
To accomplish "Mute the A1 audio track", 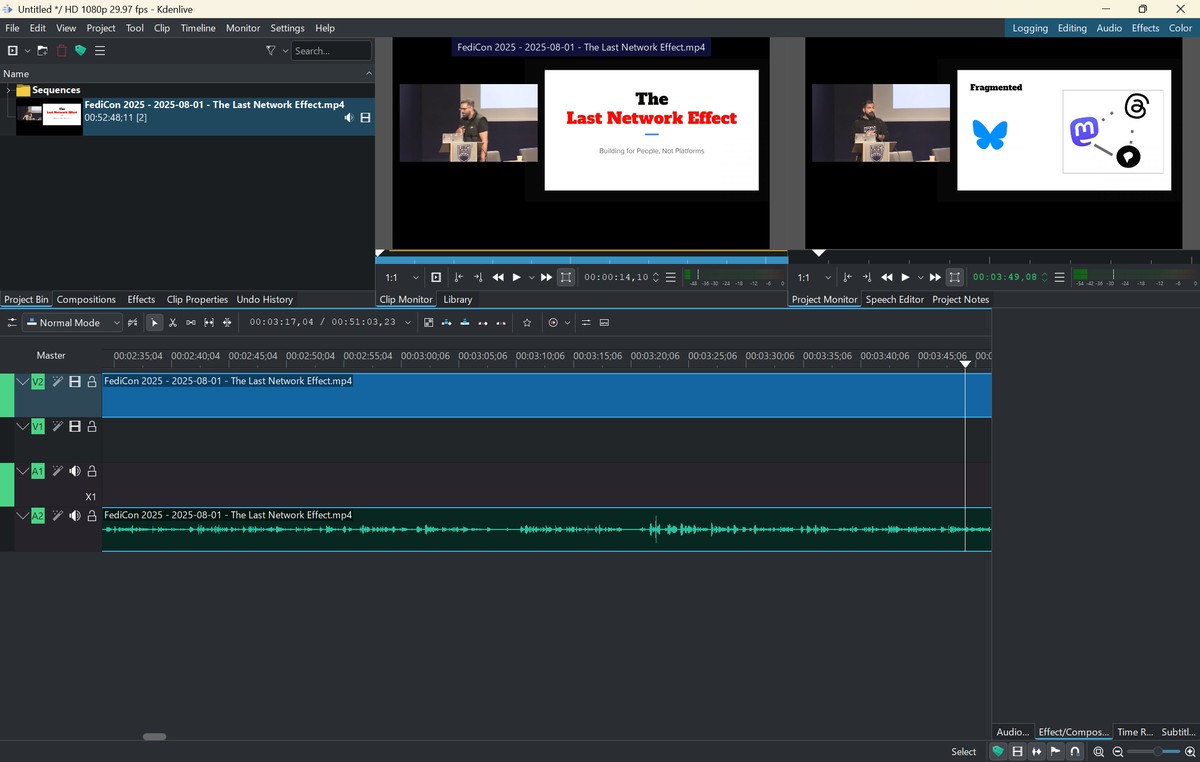I will coord(75,471).
